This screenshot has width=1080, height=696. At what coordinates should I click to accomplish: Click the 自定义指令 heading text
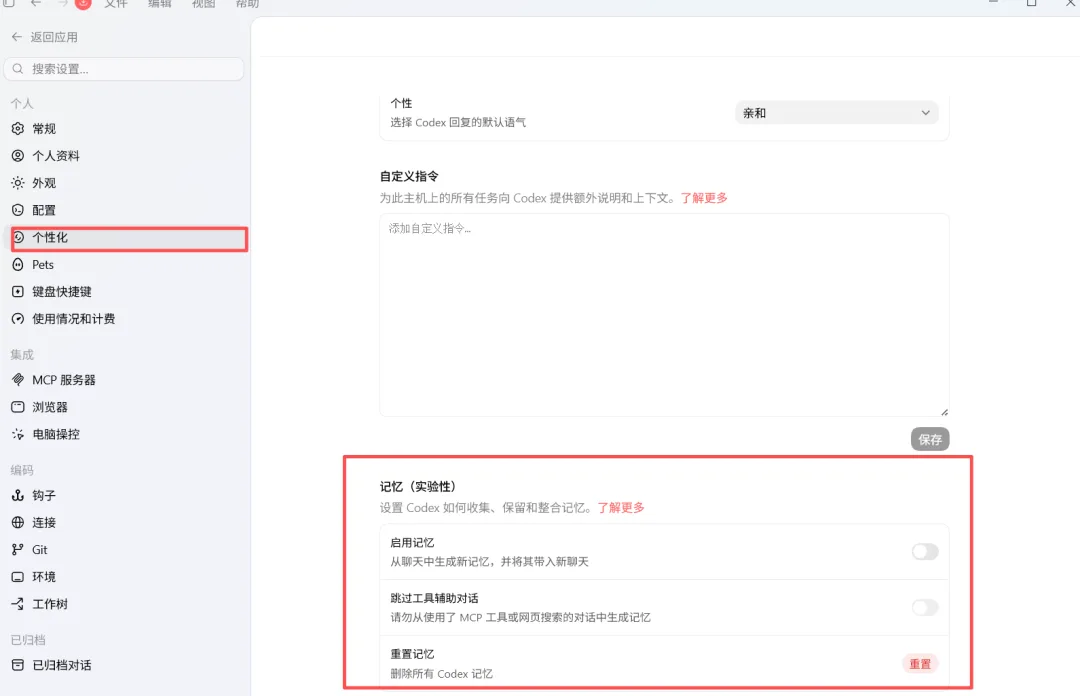pyautogui.click(x=409, y=176)
